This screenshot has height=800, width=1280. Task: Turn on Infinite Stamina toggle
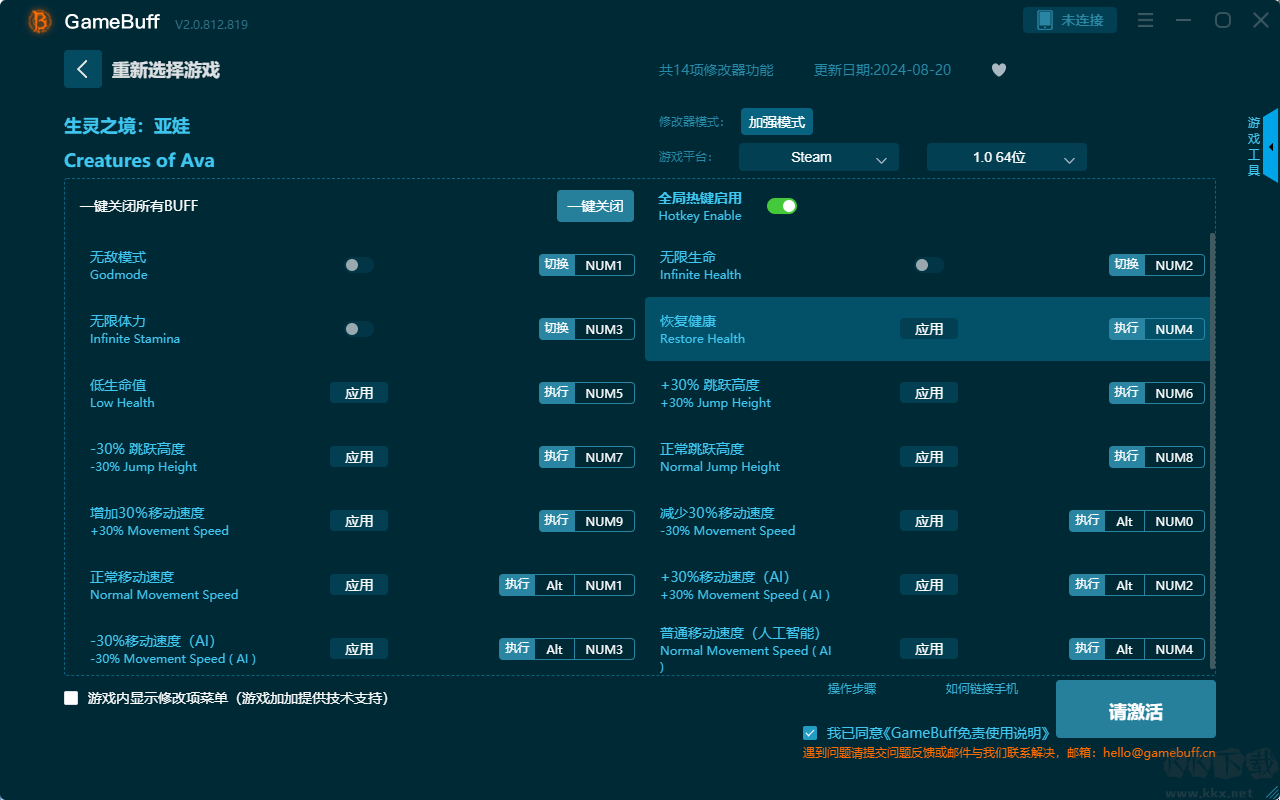coord(359,329)
